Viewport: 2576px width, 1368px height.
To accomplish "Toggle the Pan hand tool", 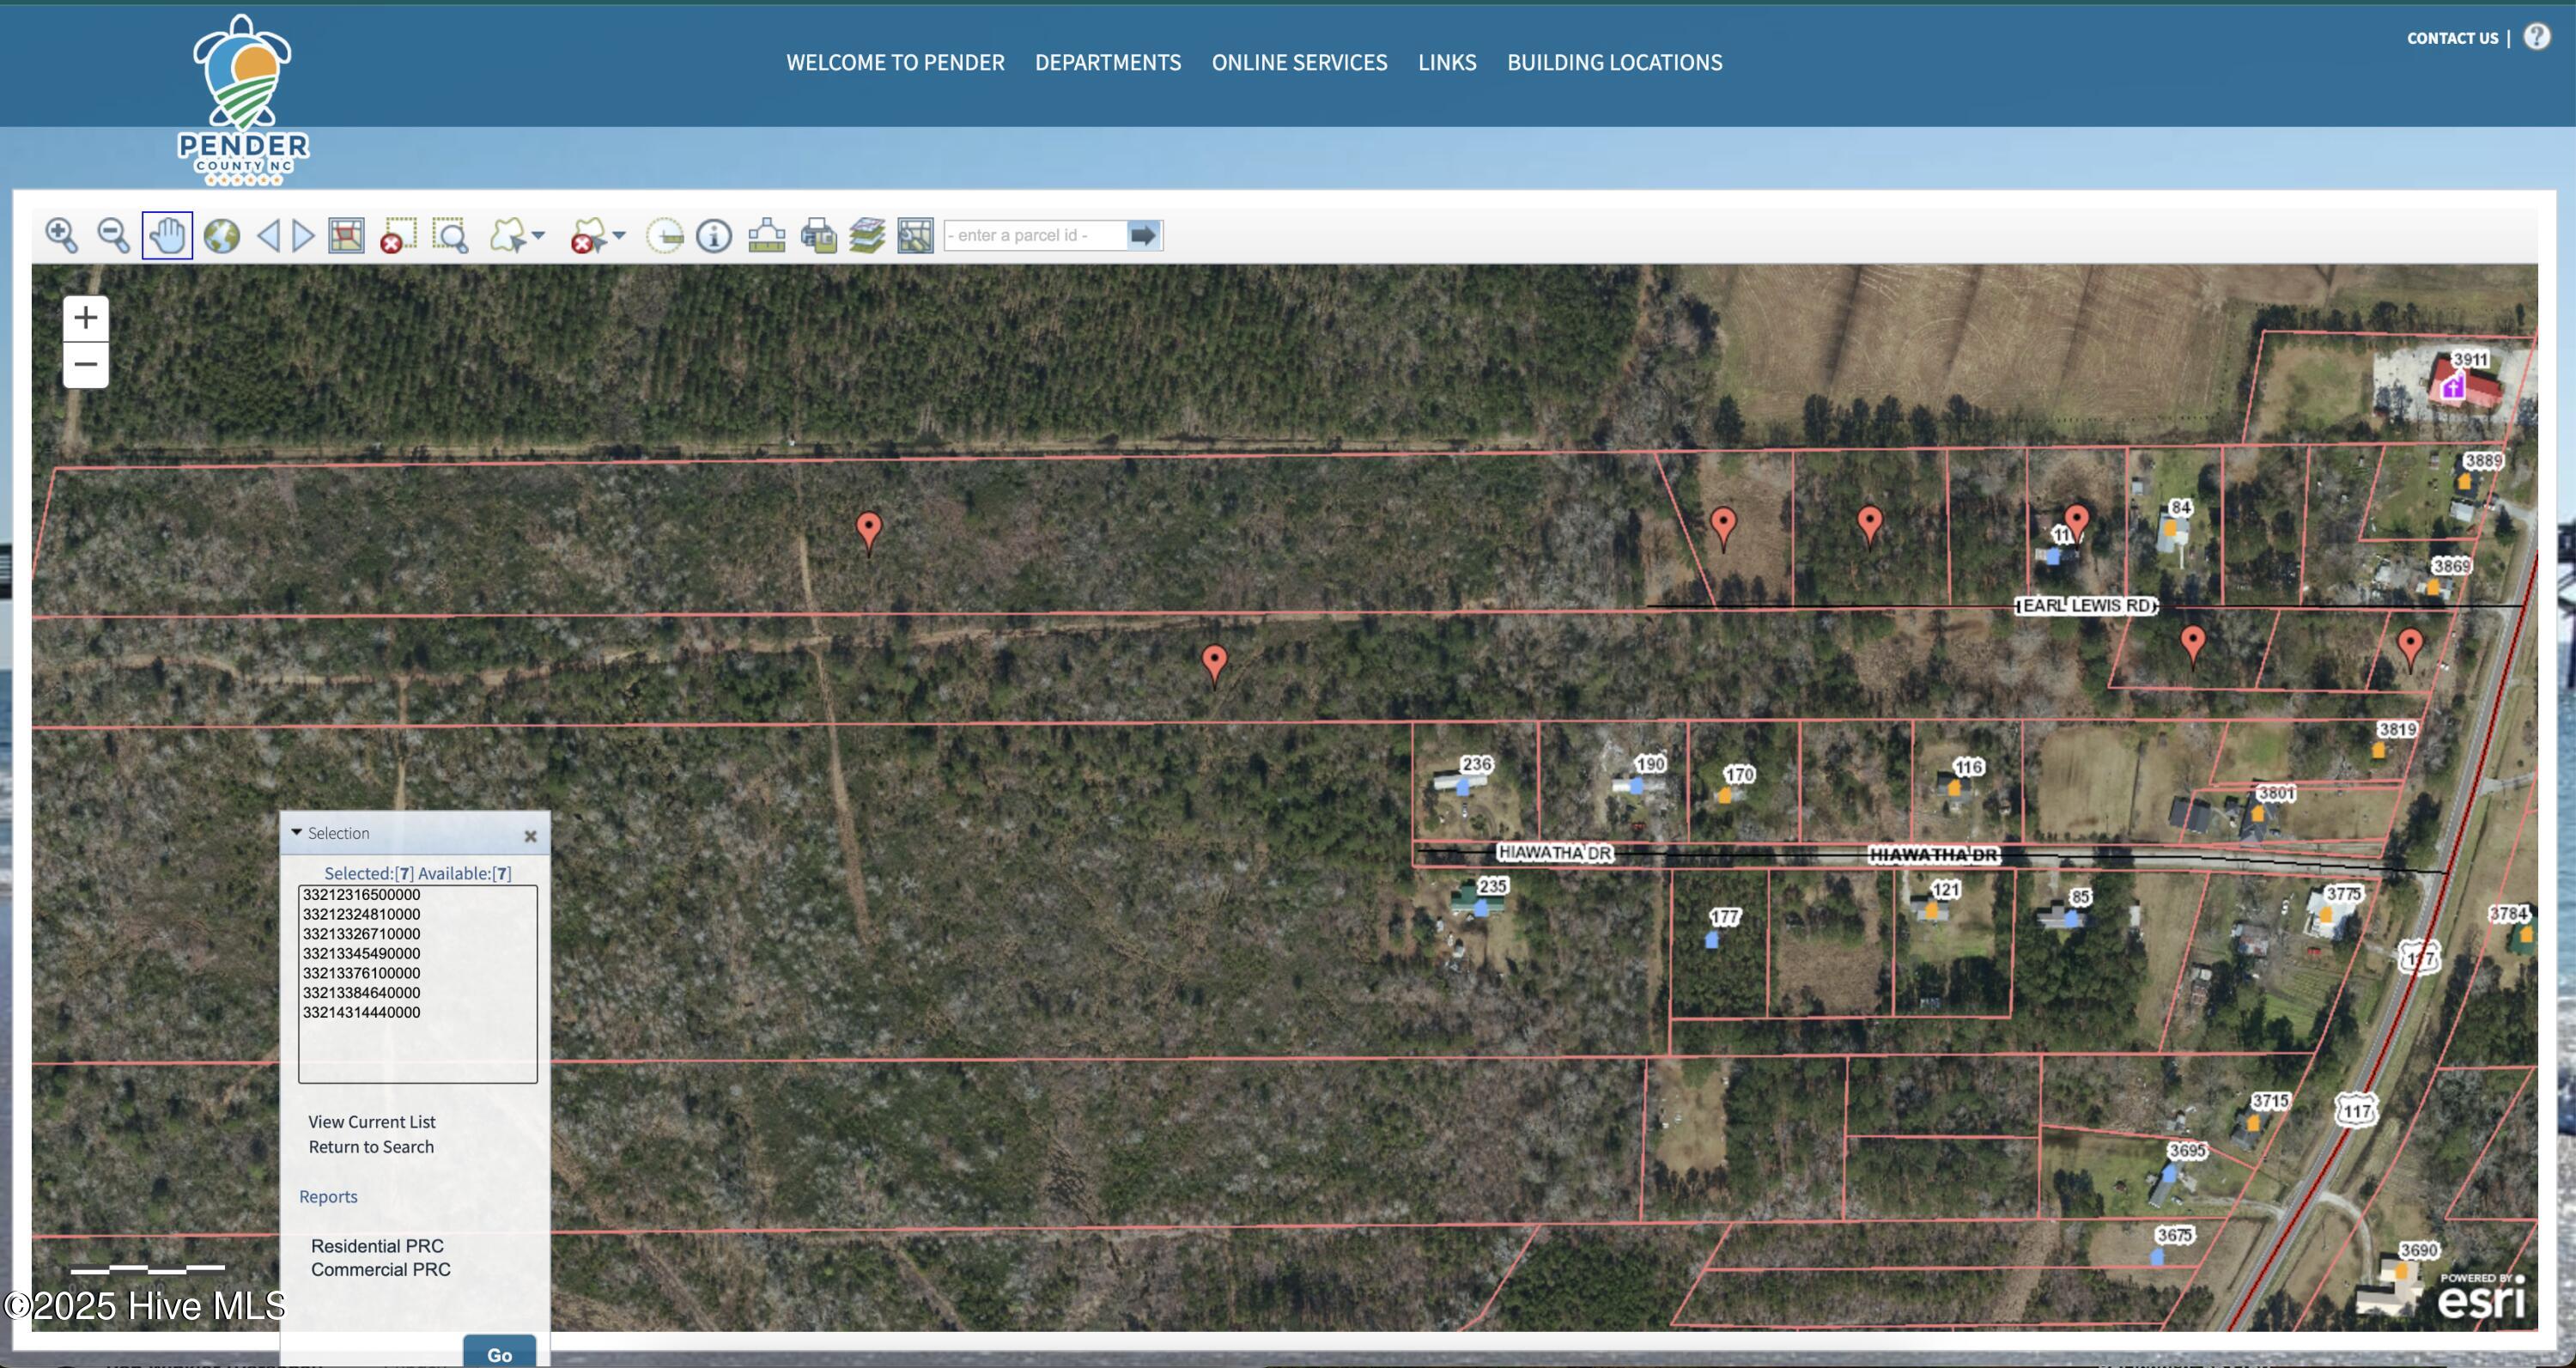I will 167,235.
